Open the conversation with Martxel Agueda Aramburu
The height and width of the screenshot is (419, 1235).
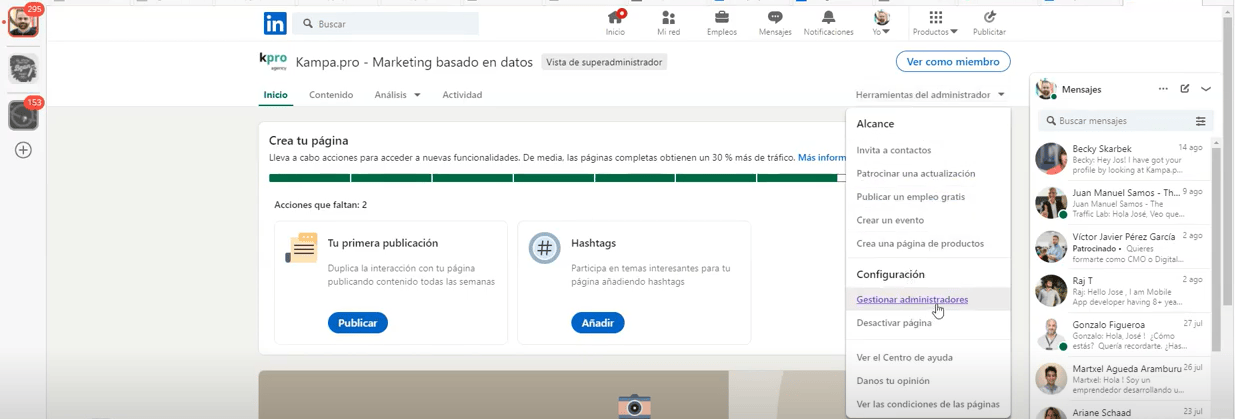(1120, 379)
